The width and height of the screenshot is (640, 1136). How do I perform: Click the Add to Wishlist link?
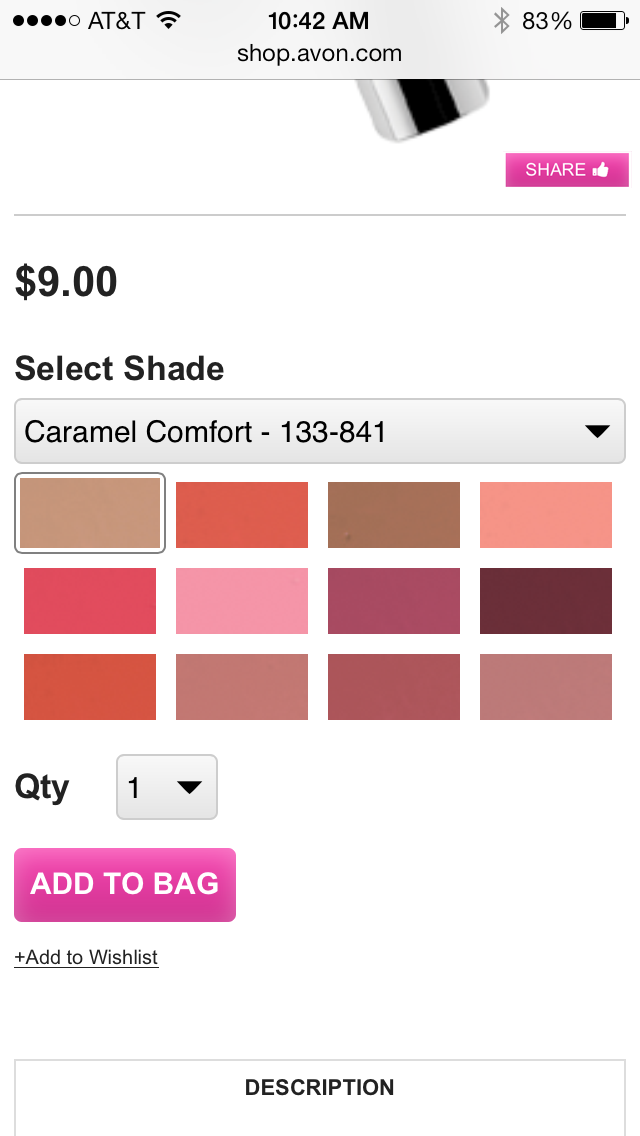click(x=86, y=957)
